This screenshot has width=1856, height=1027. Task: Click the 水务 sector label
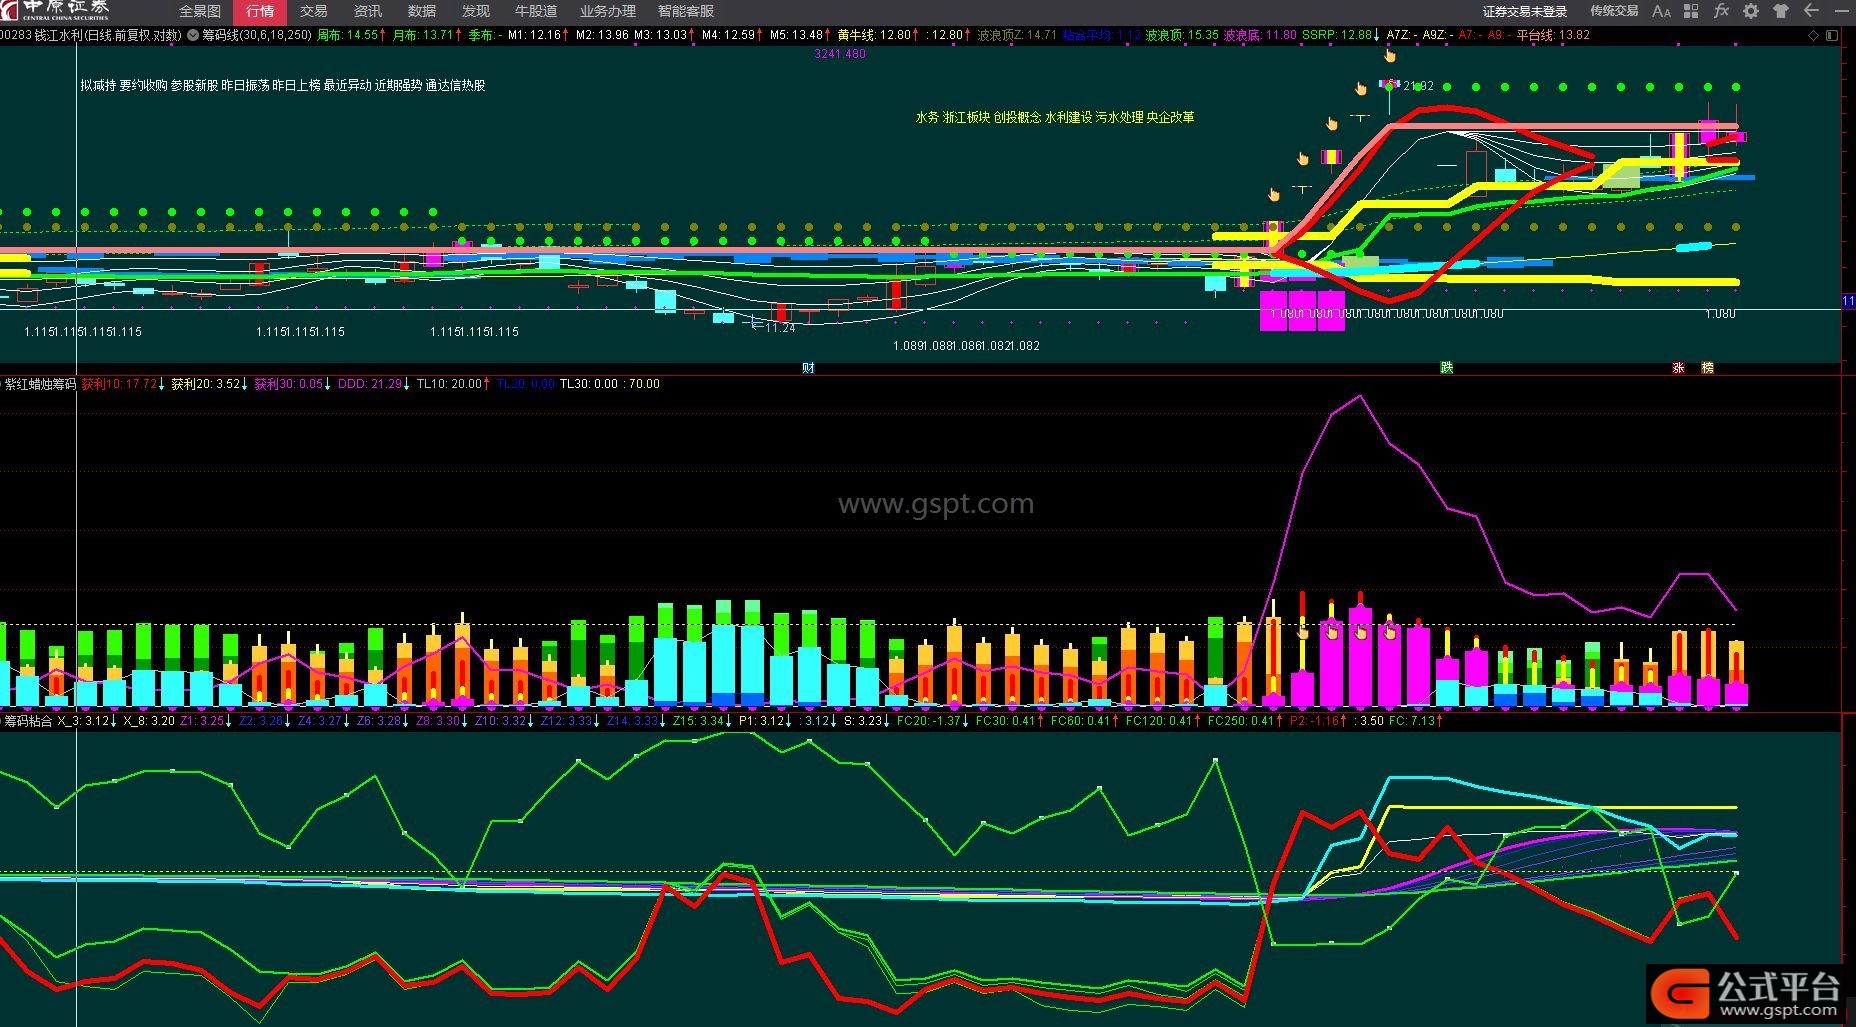(927, 117)
